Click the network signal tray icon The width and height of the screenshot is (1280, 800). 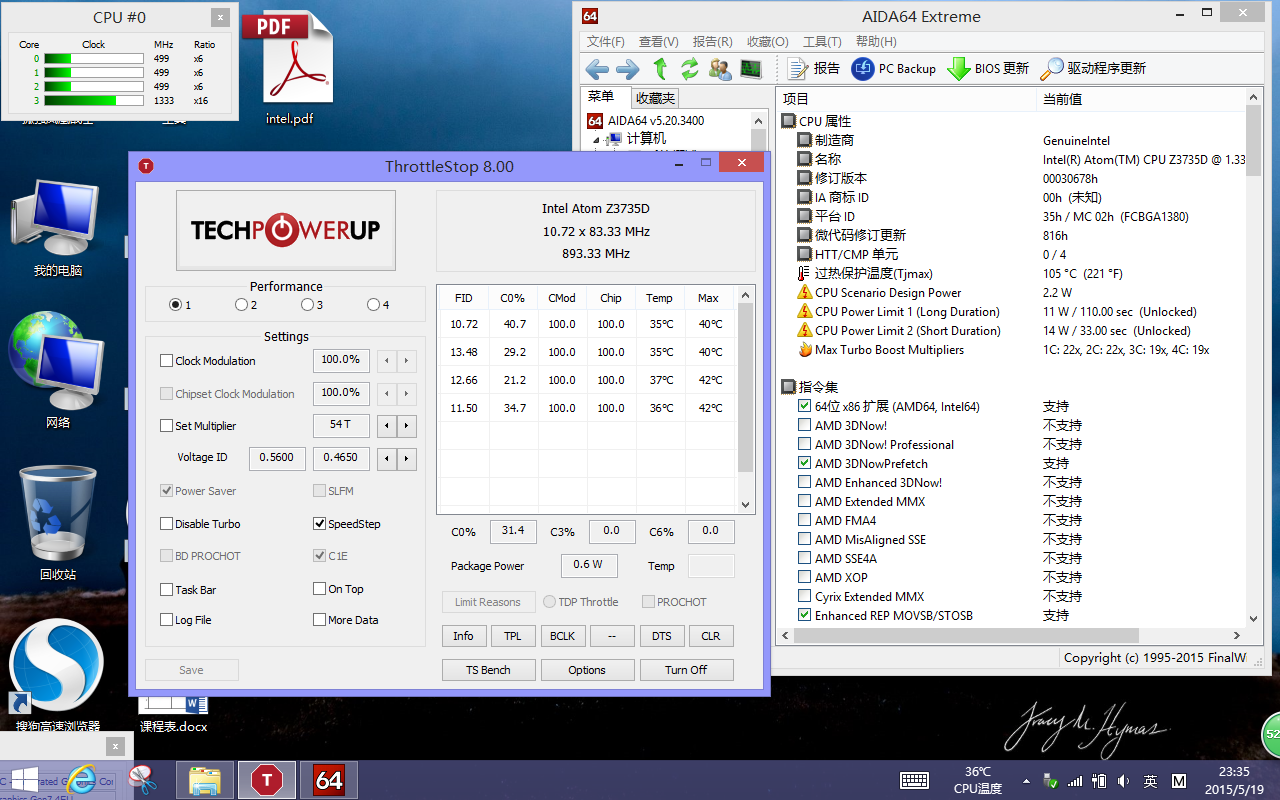tap(1075, 781)
